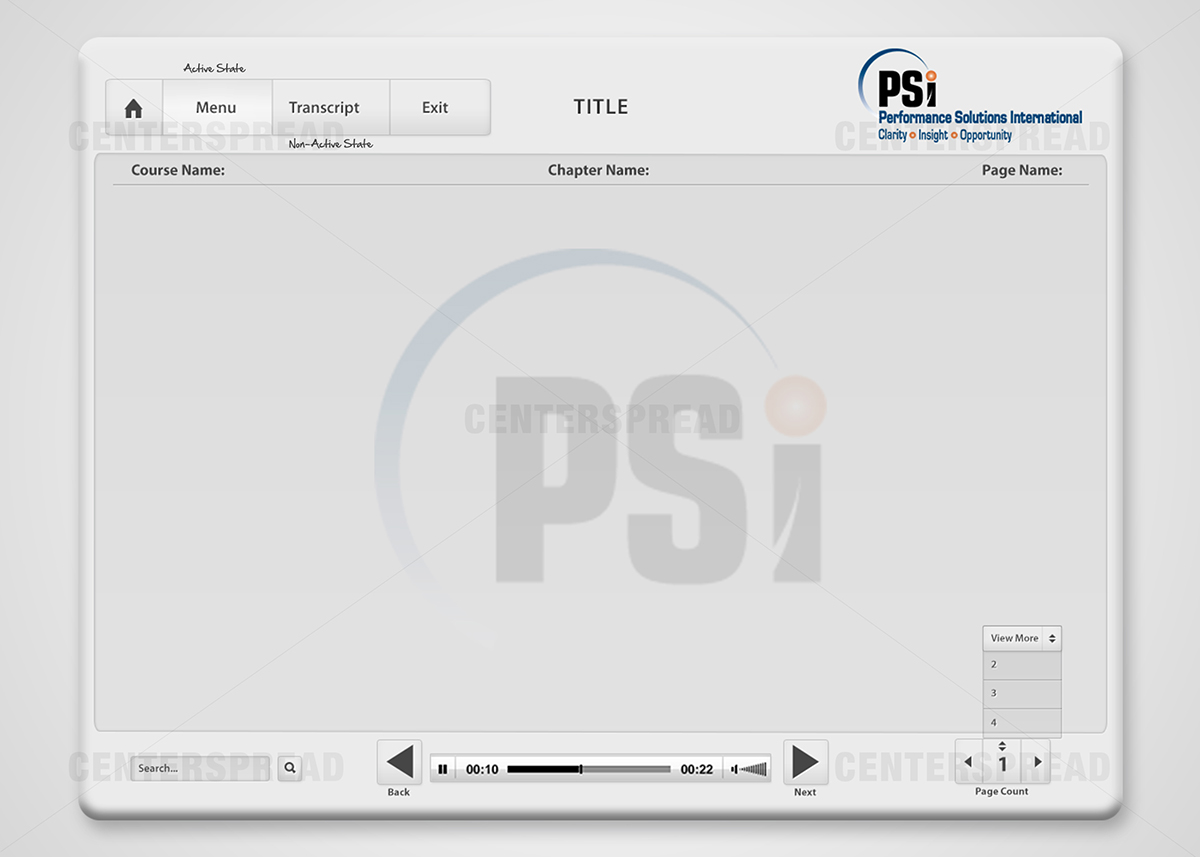This screenshot has width=1200, height=857.
Task: Select page 3 in dropdown list
Action: [x=1022, y=694]
